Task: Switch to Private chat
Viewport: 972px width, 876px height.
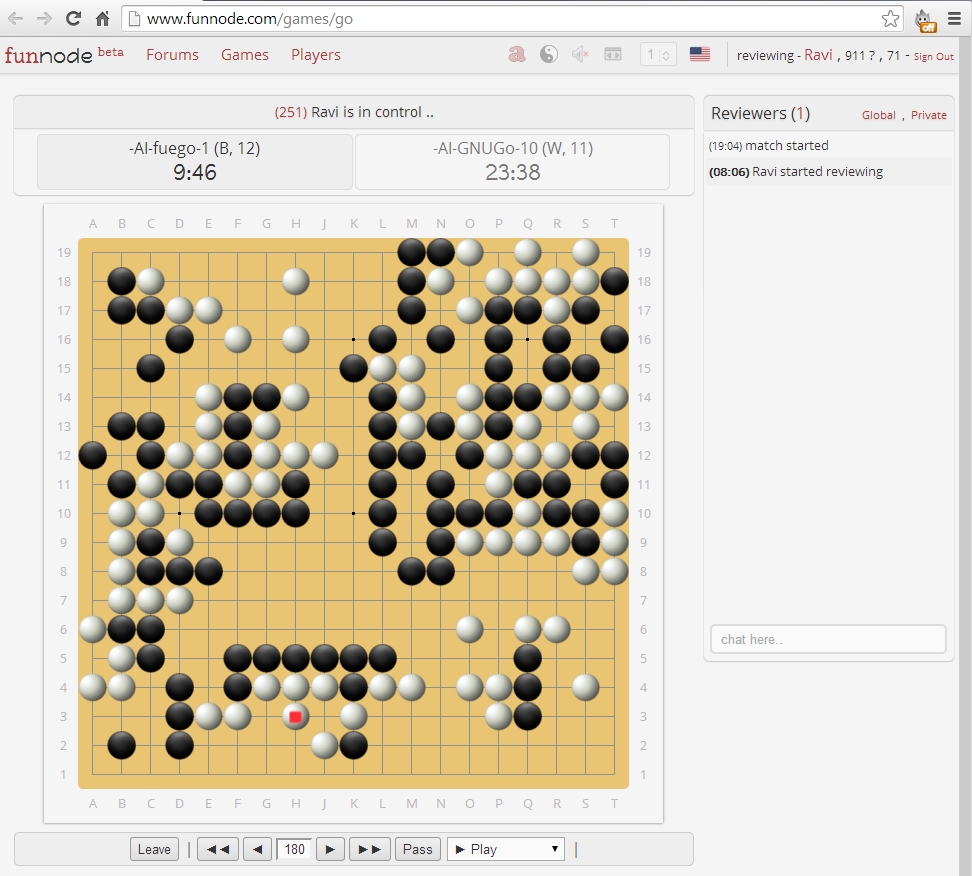Action: 928,115
